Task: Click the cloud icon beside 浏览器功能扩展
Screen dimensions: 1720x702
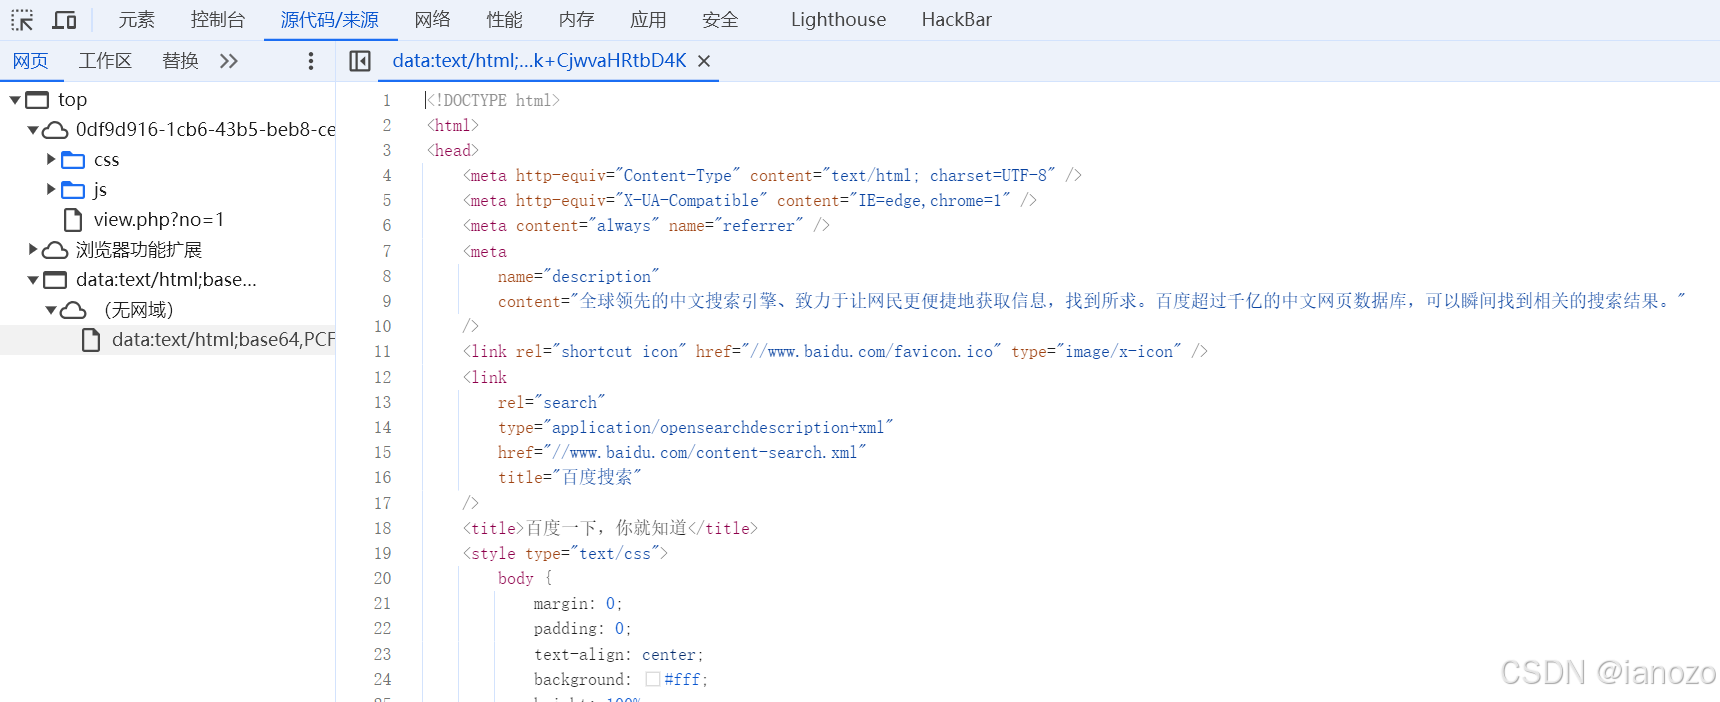Action: pos(55,250)
